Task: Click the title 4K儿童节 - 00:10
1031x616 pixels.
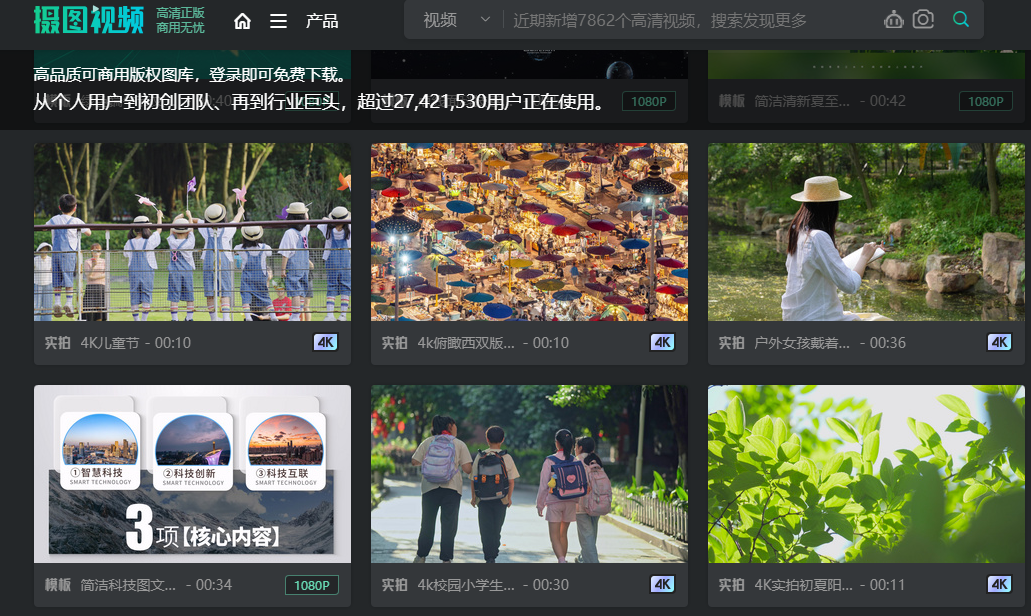Action: click(x=135, y=343)
